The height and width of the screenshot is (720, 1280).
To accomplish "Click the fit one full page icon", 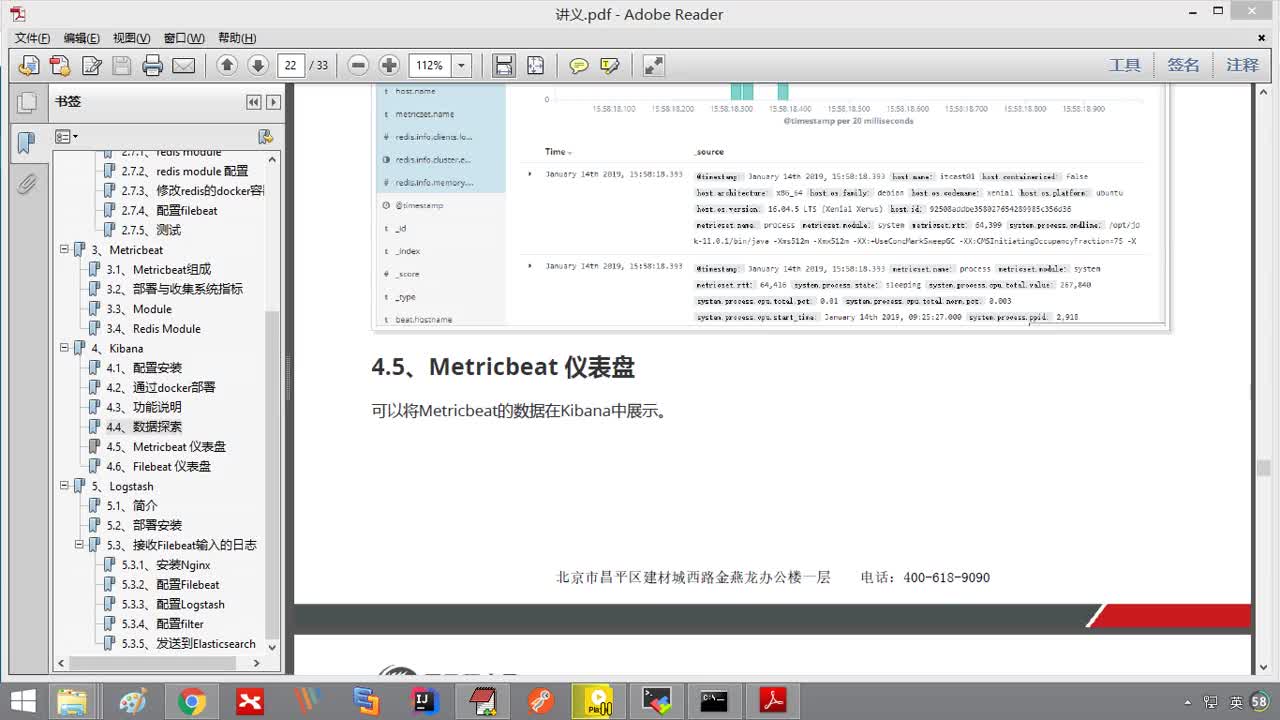I will [x=535, y=65].
